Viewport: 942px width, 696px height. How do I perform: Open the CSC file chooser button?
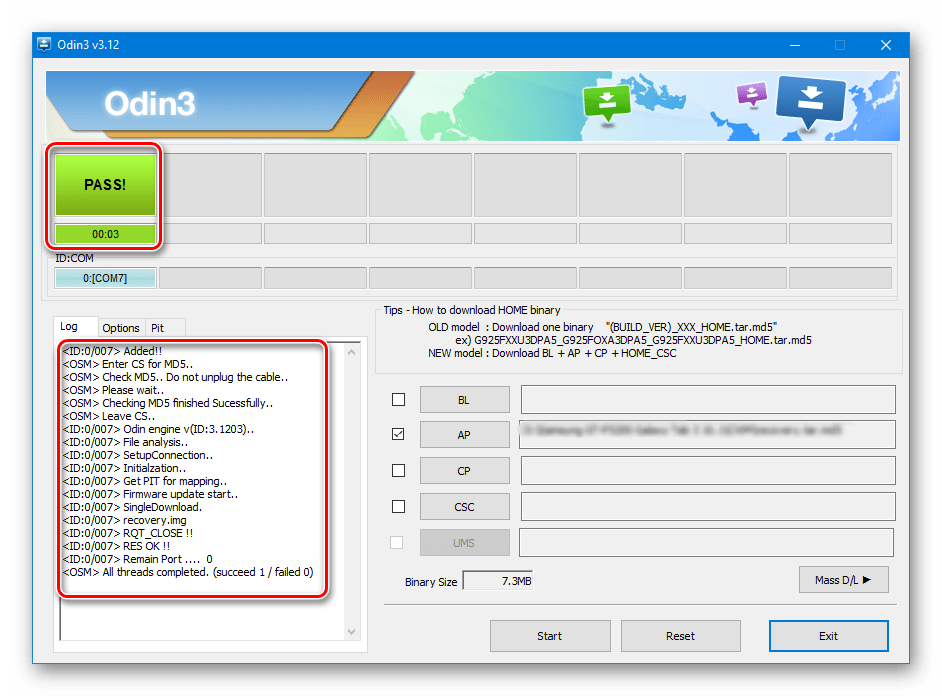[464, 507]
